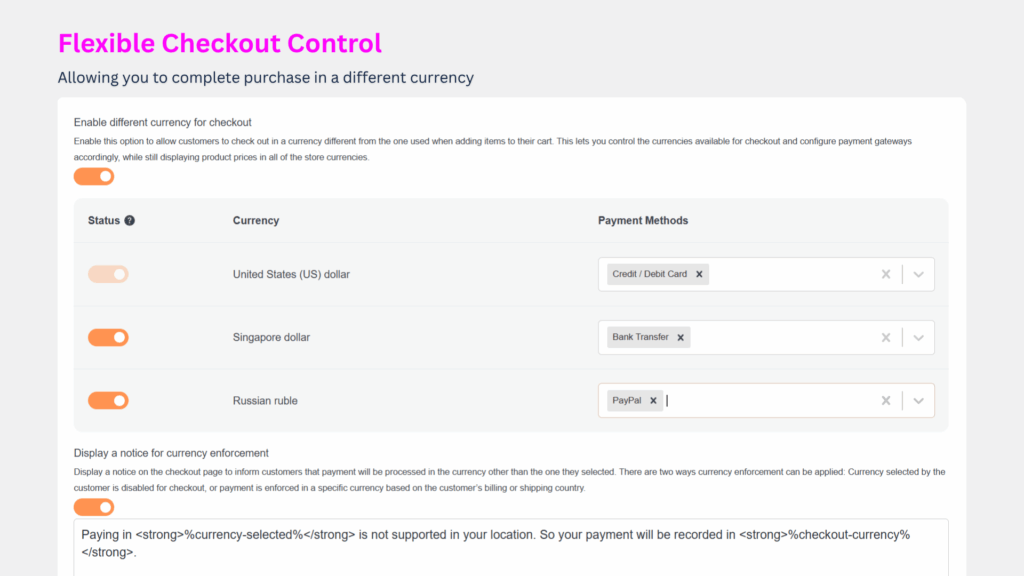
Task: Remove the Bank Transfer payment tag
Action: [680, 337]
